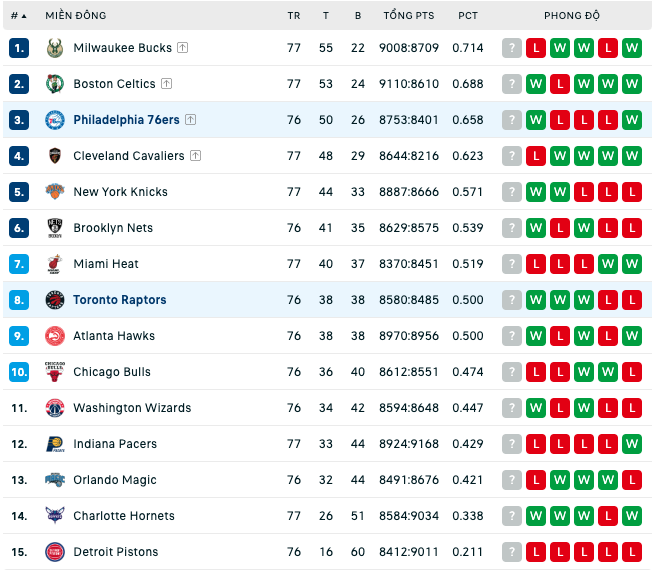Click Milwaukee Bucks' first red L form badge
The height and width of the screenshot is (573, 655).
click(x=536, y=48)
